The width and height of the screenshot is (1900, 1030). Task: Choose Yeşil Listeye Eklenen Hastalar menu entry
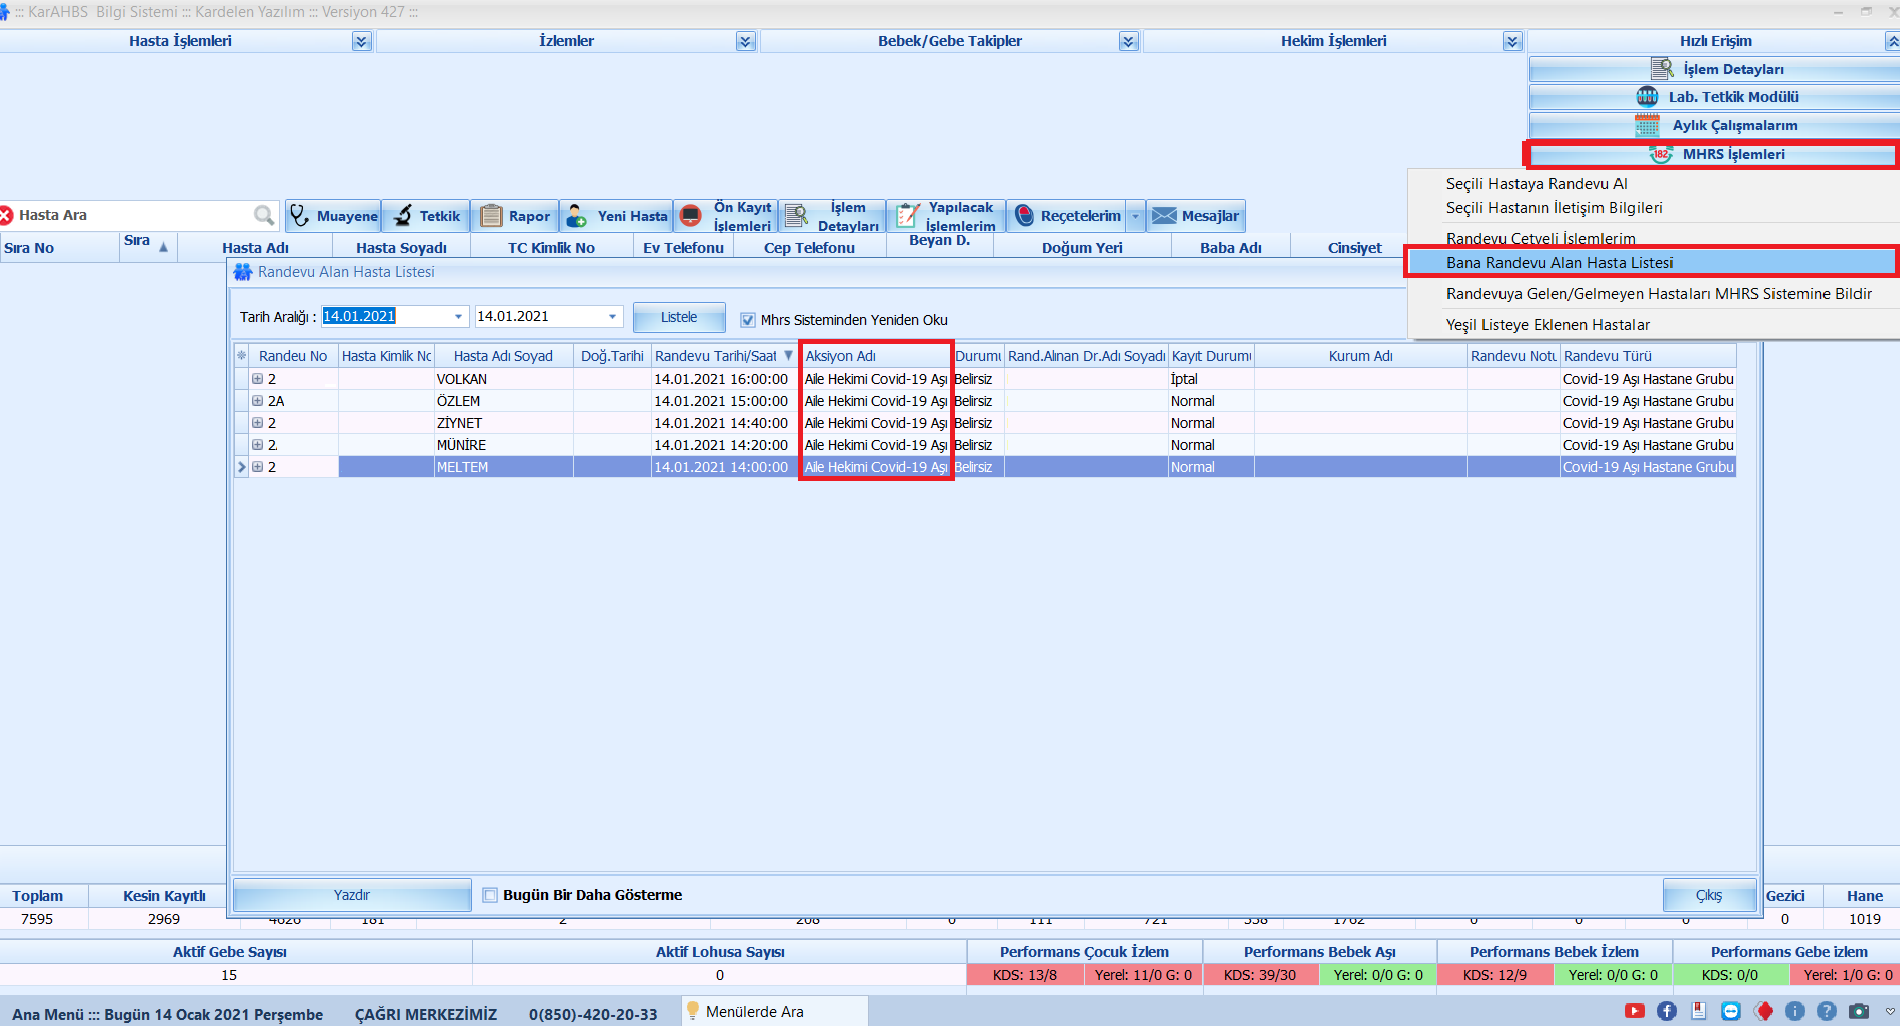1547,325
